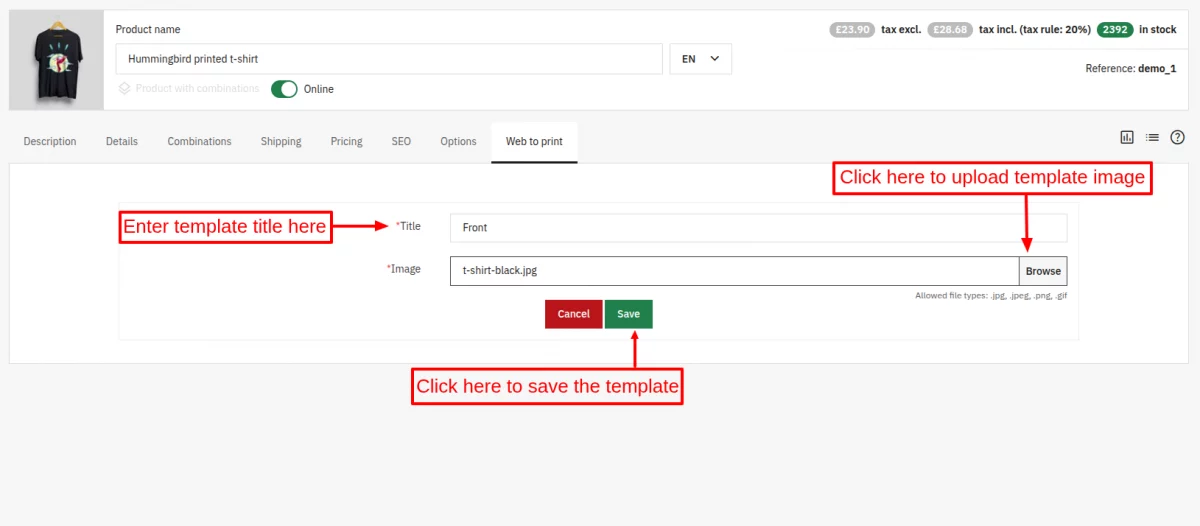Toggle the Online switch off
1200x526 pixels.
pyautogui.click(x=285, y=89)
